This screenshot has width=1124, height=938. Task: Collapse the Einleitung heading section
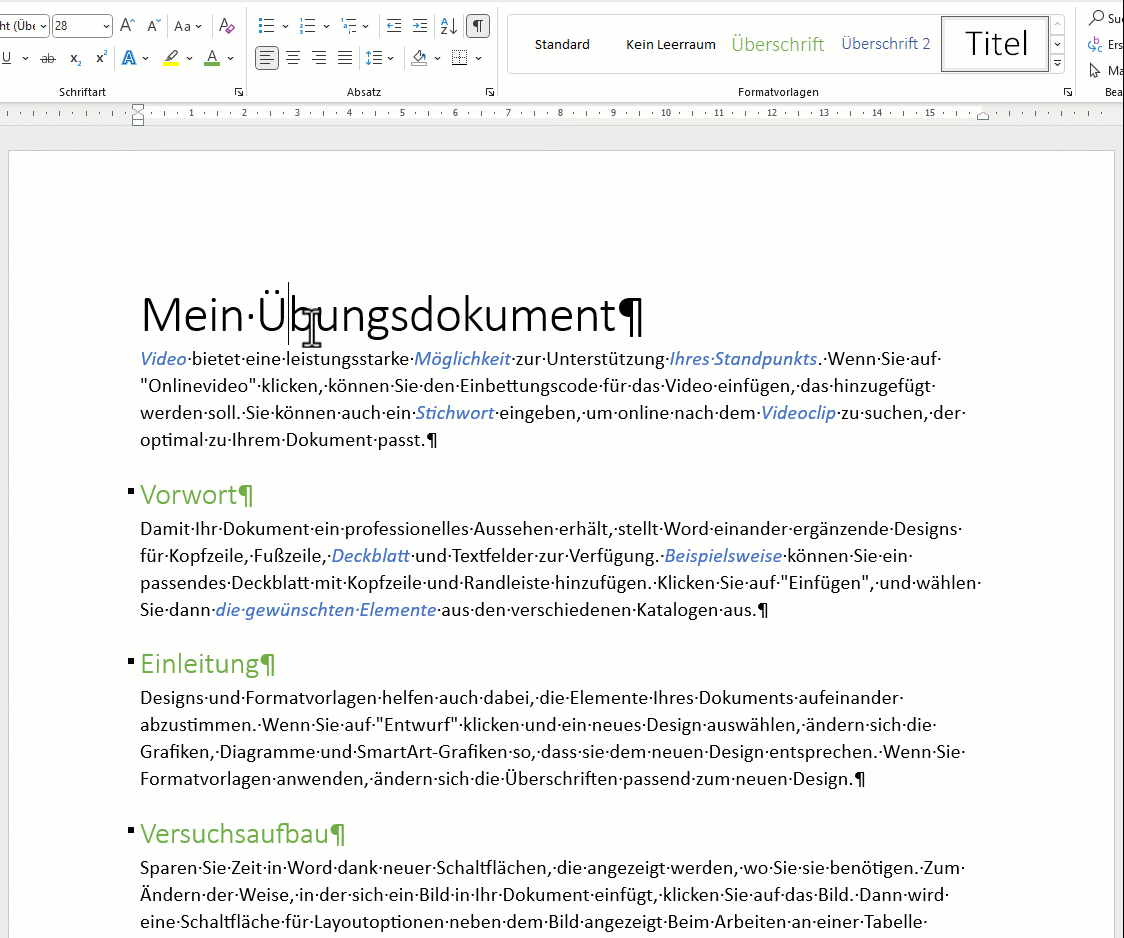tap(131, 661)
